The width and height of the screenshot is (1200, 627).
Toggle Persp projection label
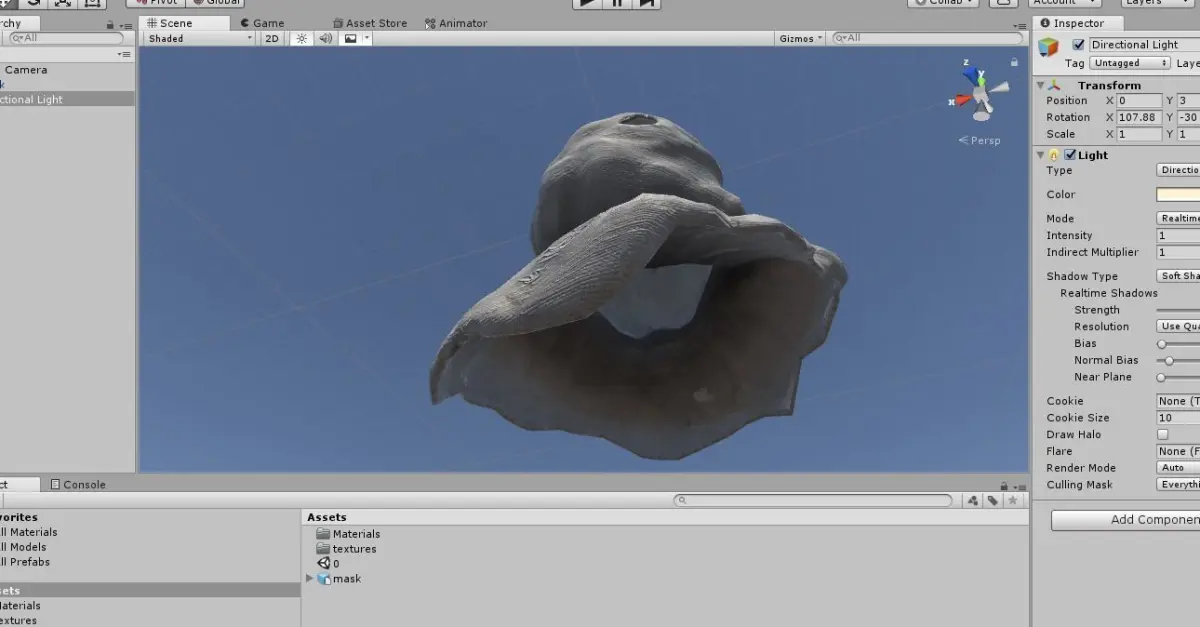pos(979,140)
